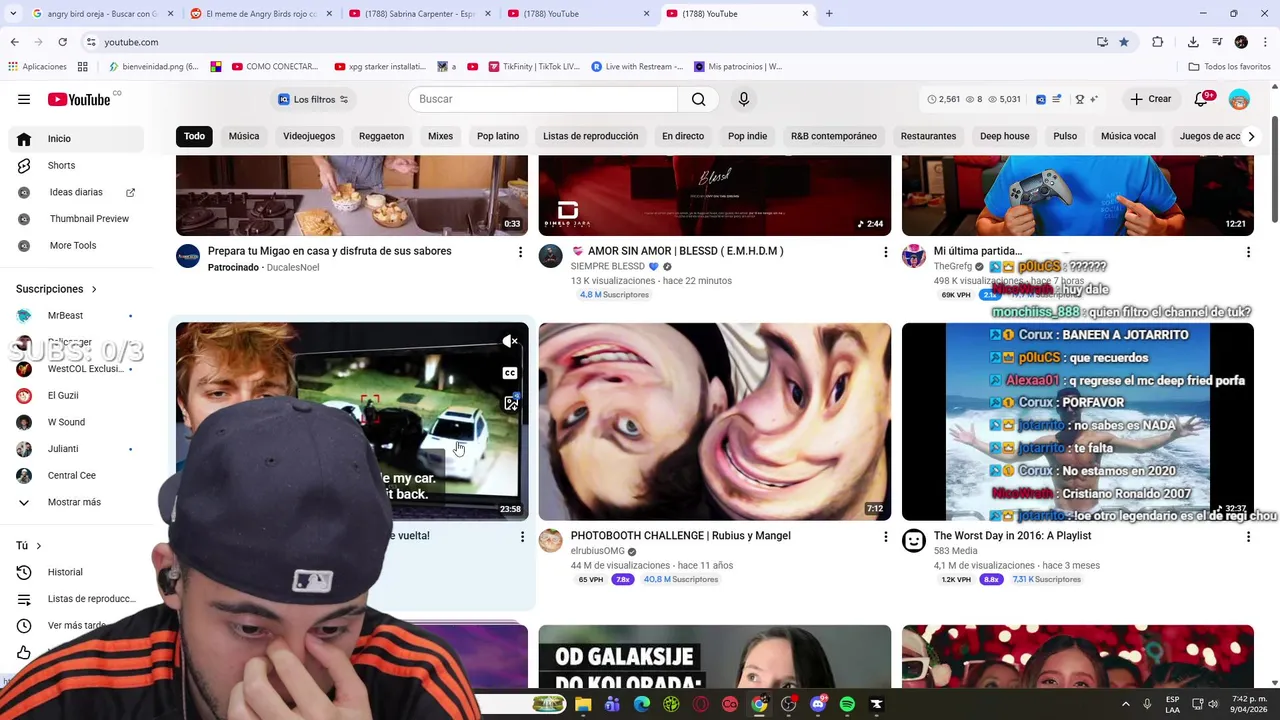Open Los filtros dropdown

(x=314, y=99)
